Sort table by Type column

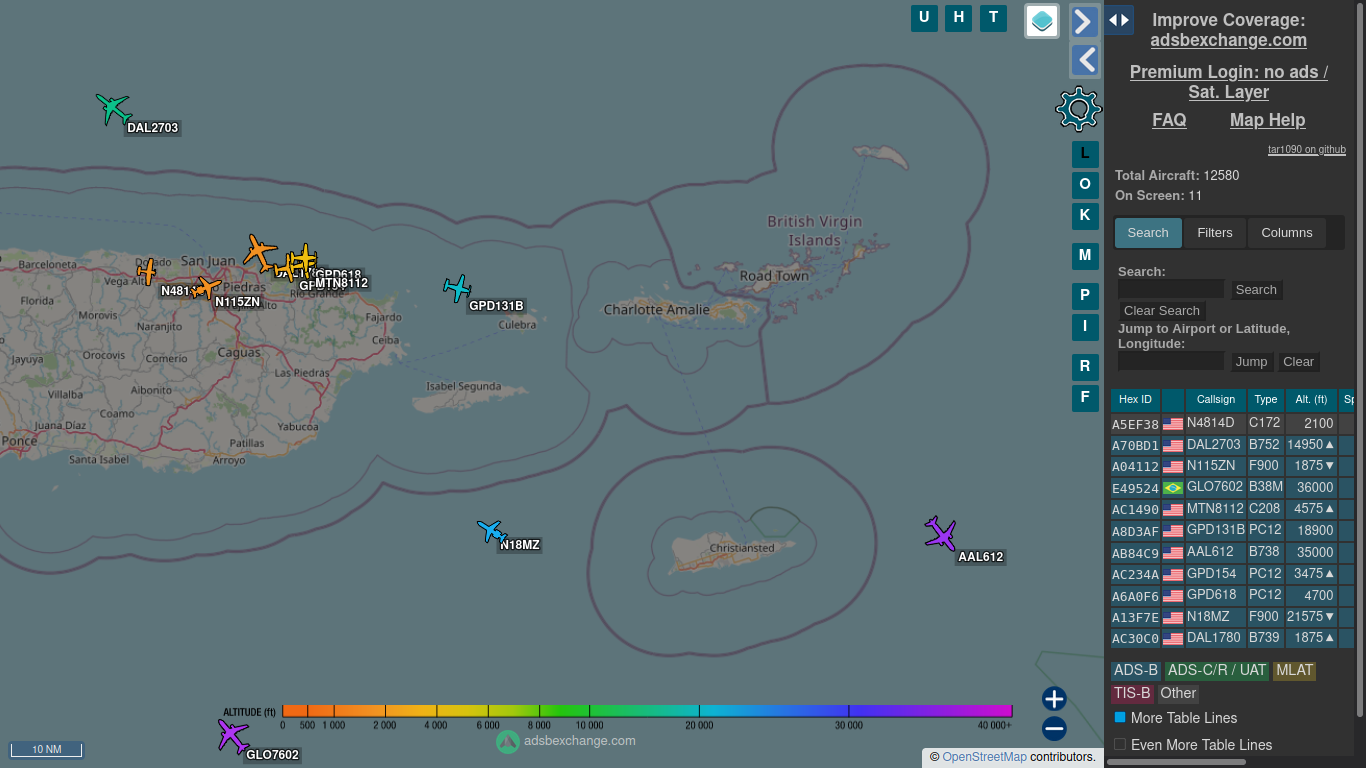(x=1266, y=400)
